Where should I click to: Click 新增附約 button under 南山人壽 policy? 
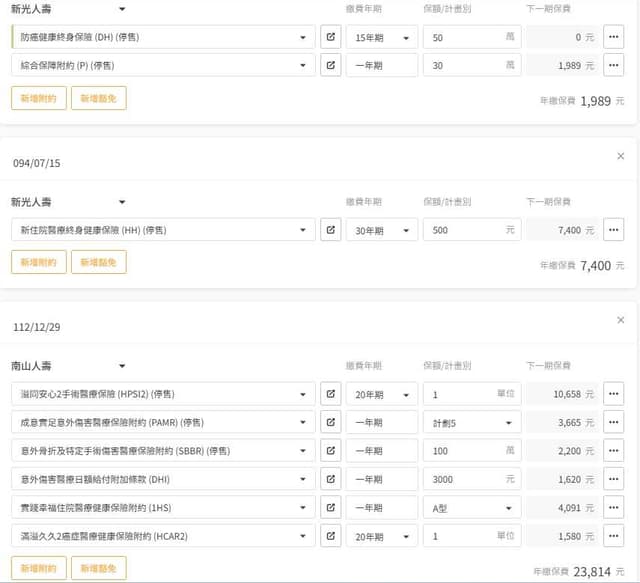(39, 568)
